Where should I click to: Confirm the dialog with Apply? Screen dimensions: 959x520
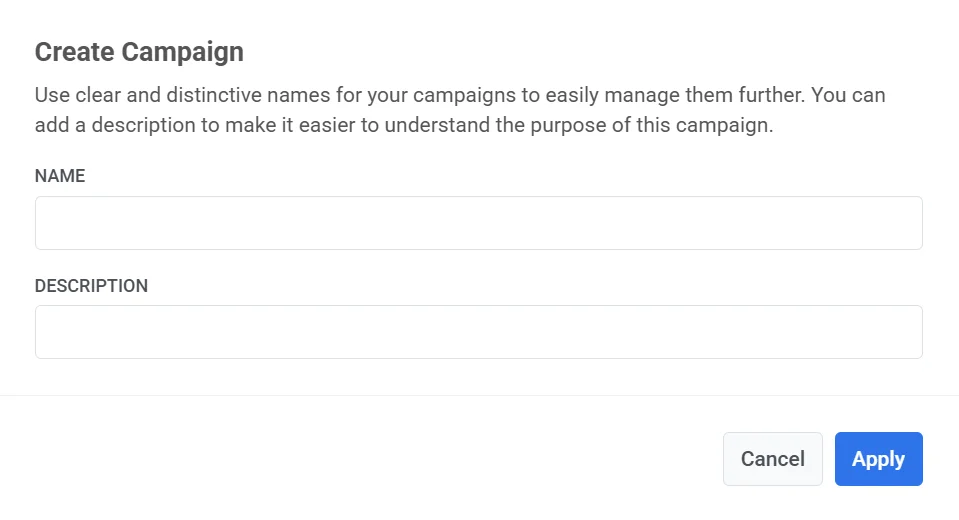click(x=878, y=459)
